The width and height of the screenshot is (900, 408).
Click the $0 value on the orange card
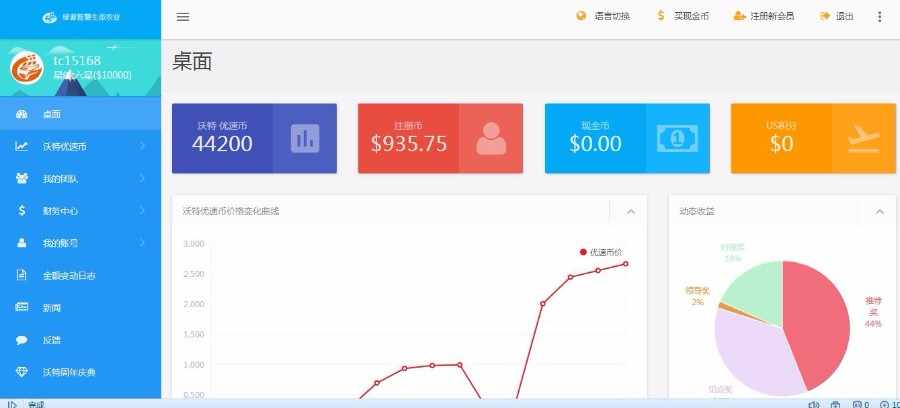[x=781, y=143]
